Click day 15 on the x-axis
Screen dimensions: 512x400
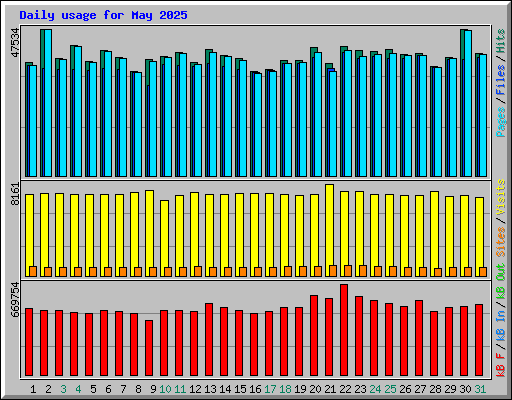tap(240, 389)
